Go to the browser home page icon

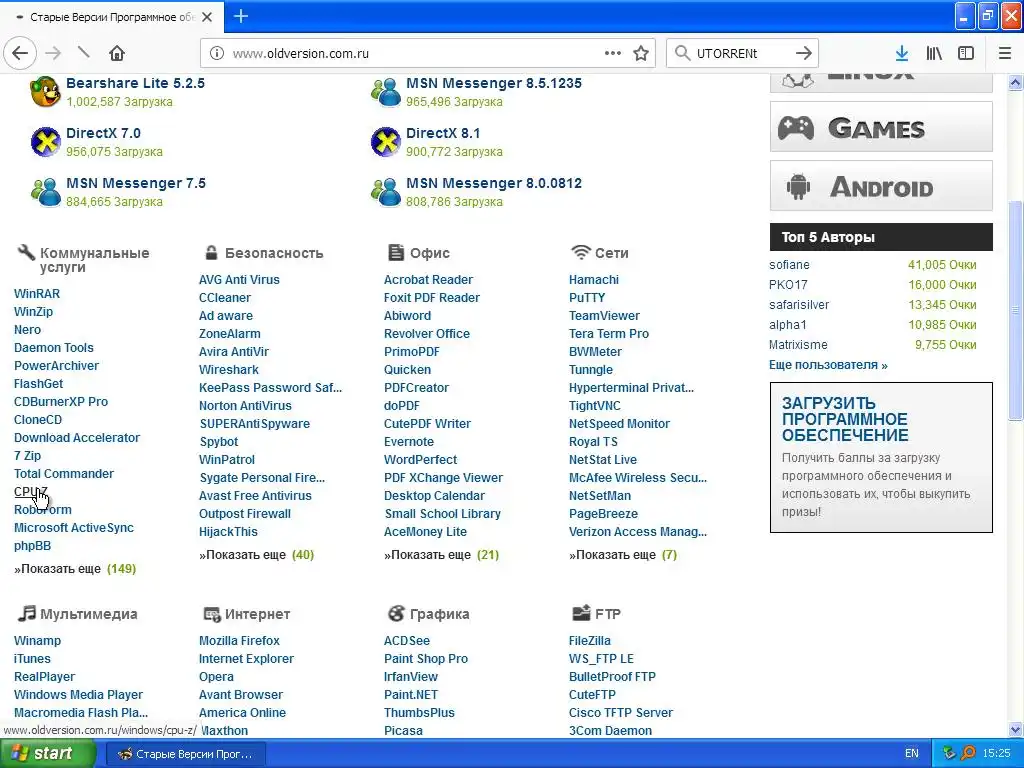(117, 53)
